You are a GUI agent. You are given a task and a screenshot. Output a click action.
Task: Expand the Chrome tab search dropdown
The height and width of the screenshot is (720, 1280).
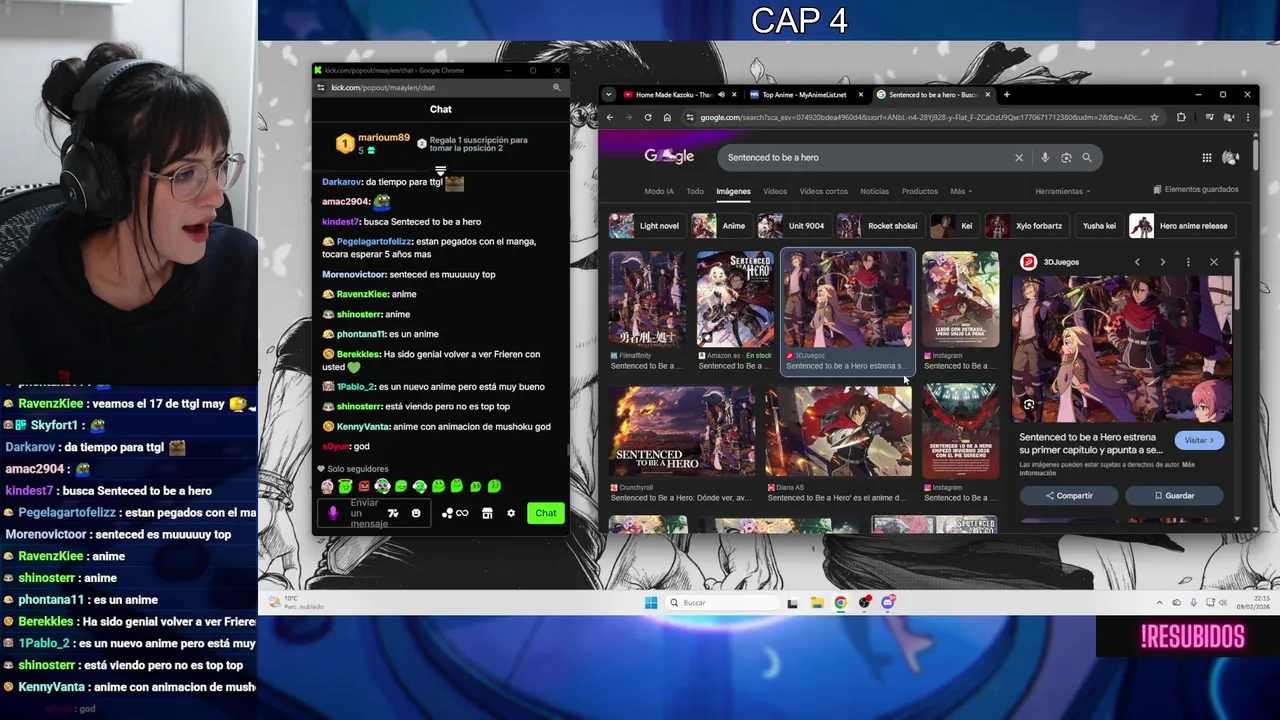click(609, 95)
